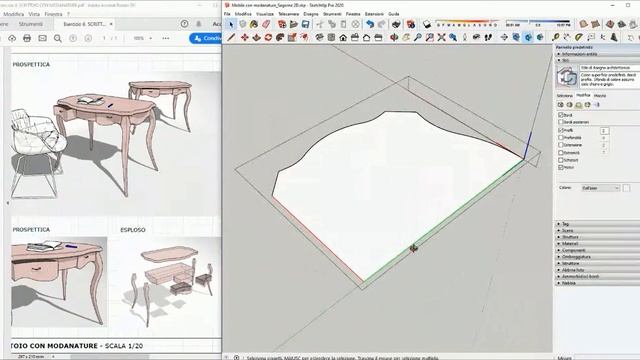
Task: Select the Tape Measure tool
Action: (555, 38)
